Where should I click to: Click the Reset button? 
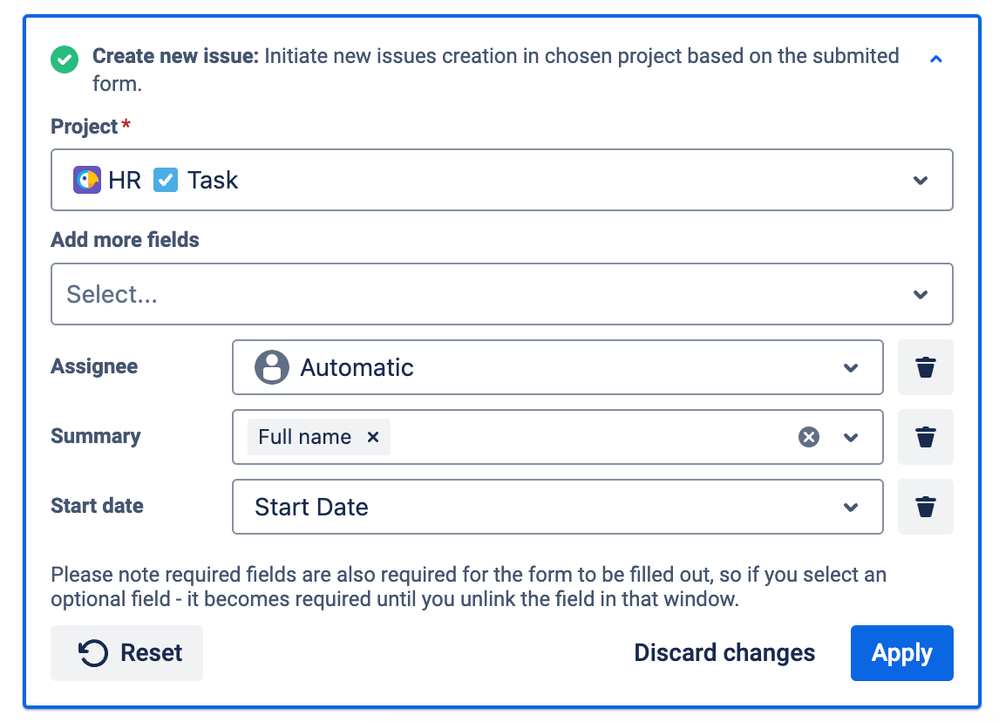(127, 653)
